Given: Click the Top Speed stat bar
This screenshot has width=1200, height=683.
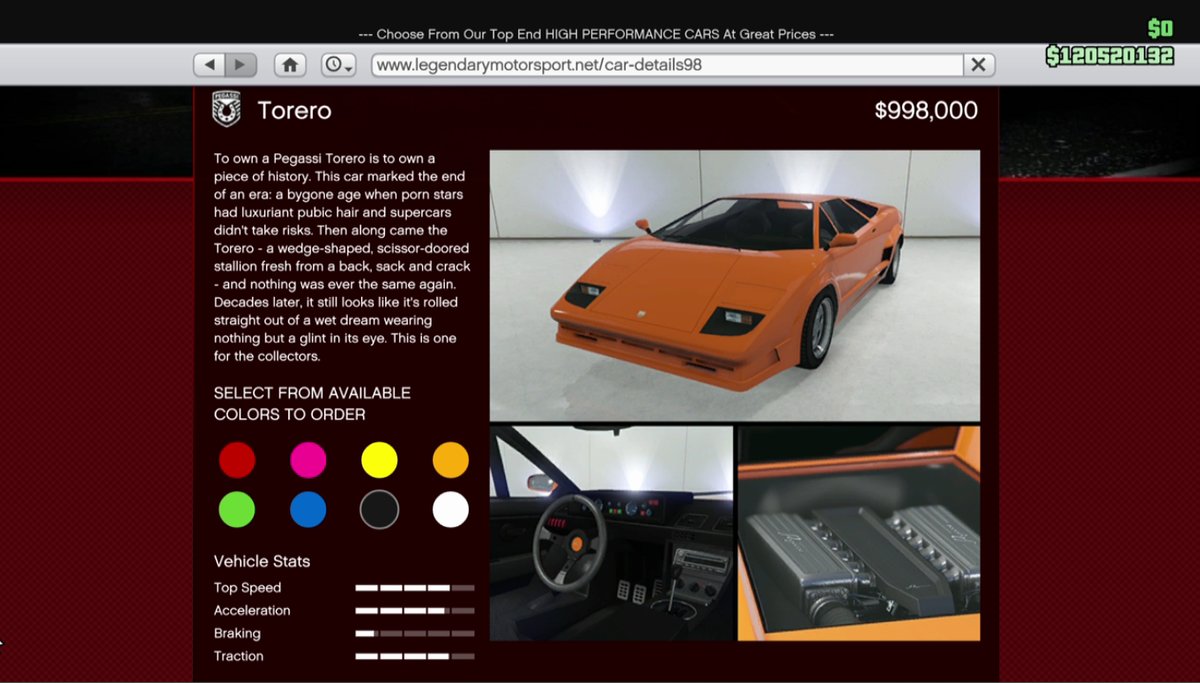Looking at the screenshot, I should (x=415, y=588).
